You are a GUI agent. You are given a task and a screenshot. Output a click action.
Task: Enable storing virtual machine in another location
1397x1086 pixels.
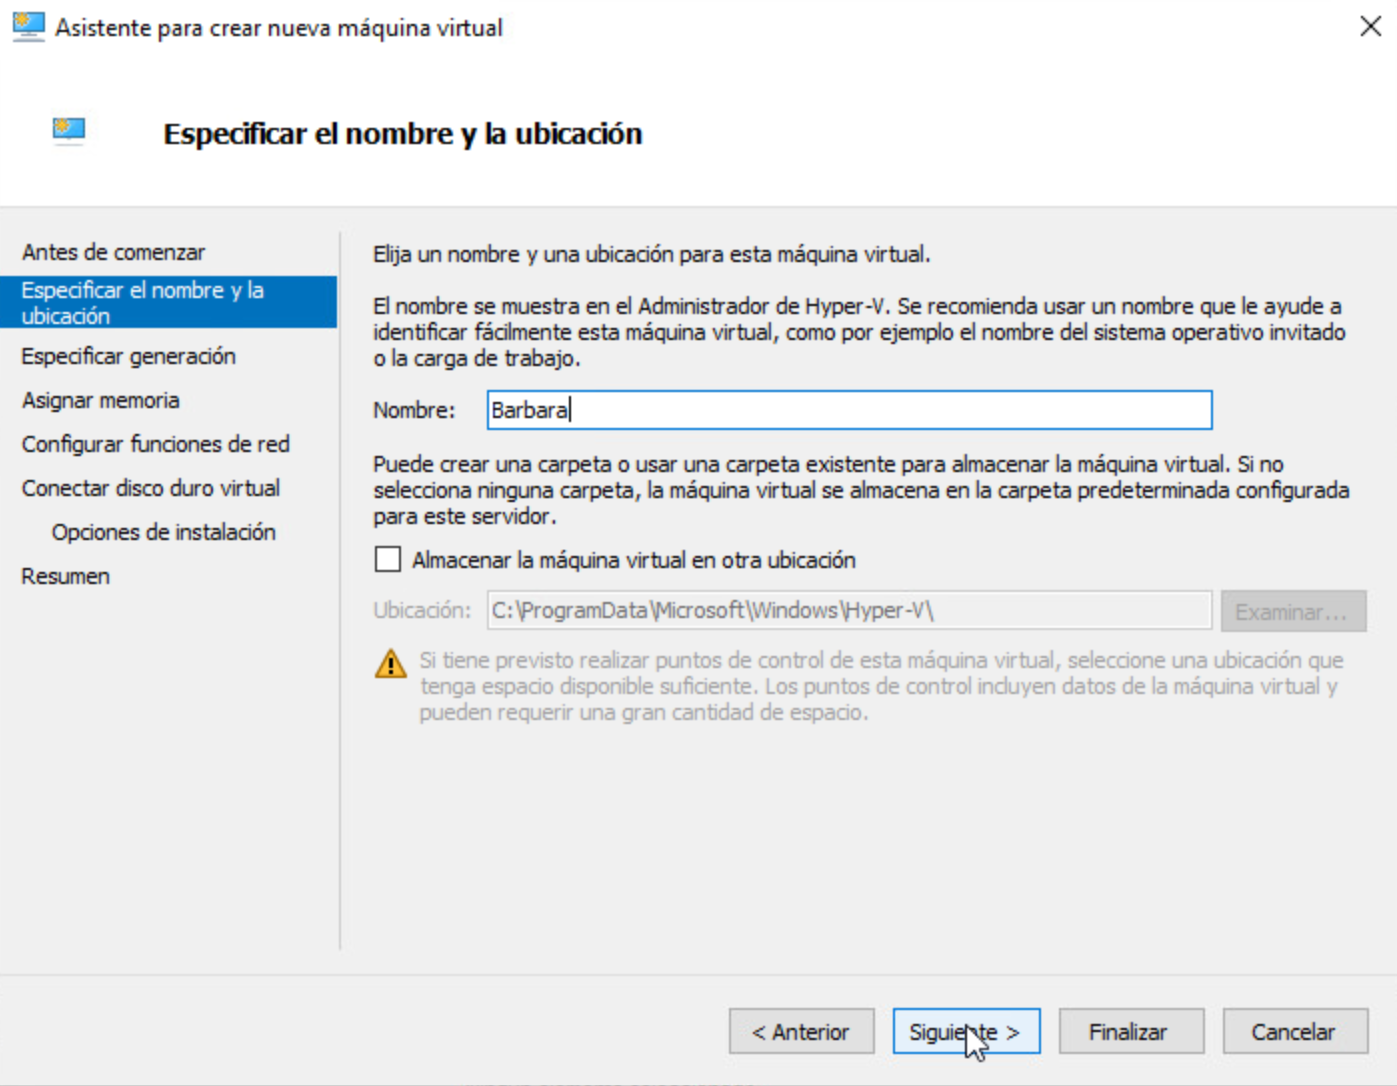point(388,560)
